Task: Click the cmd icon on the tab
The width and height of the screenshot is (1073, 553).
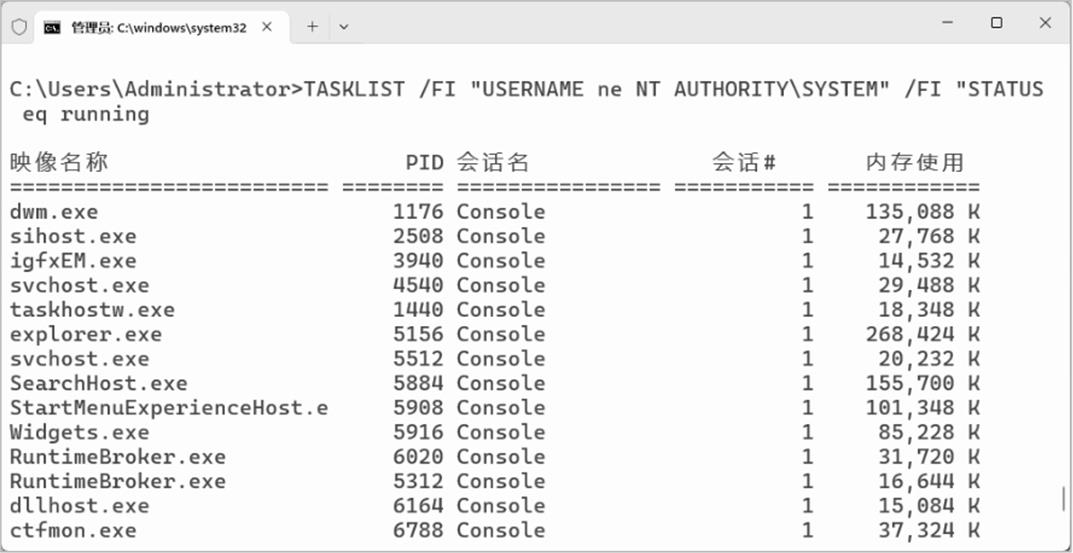Action: [52, 27]
